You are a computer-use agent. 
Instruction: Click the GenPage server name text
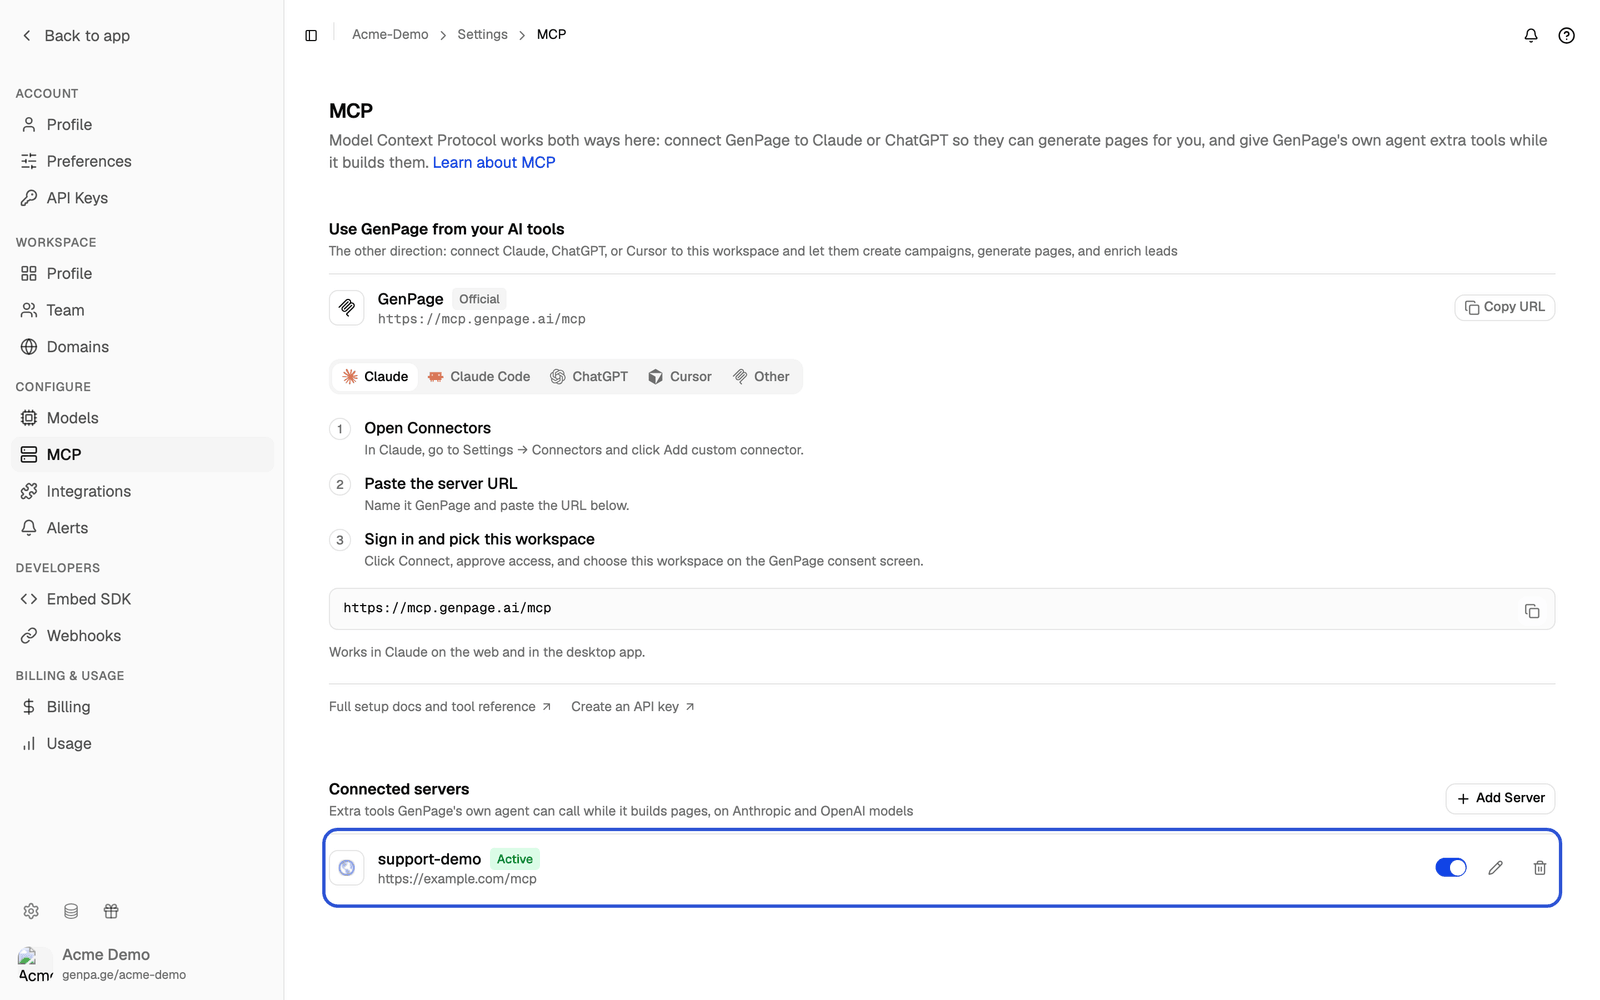(410, 299)
